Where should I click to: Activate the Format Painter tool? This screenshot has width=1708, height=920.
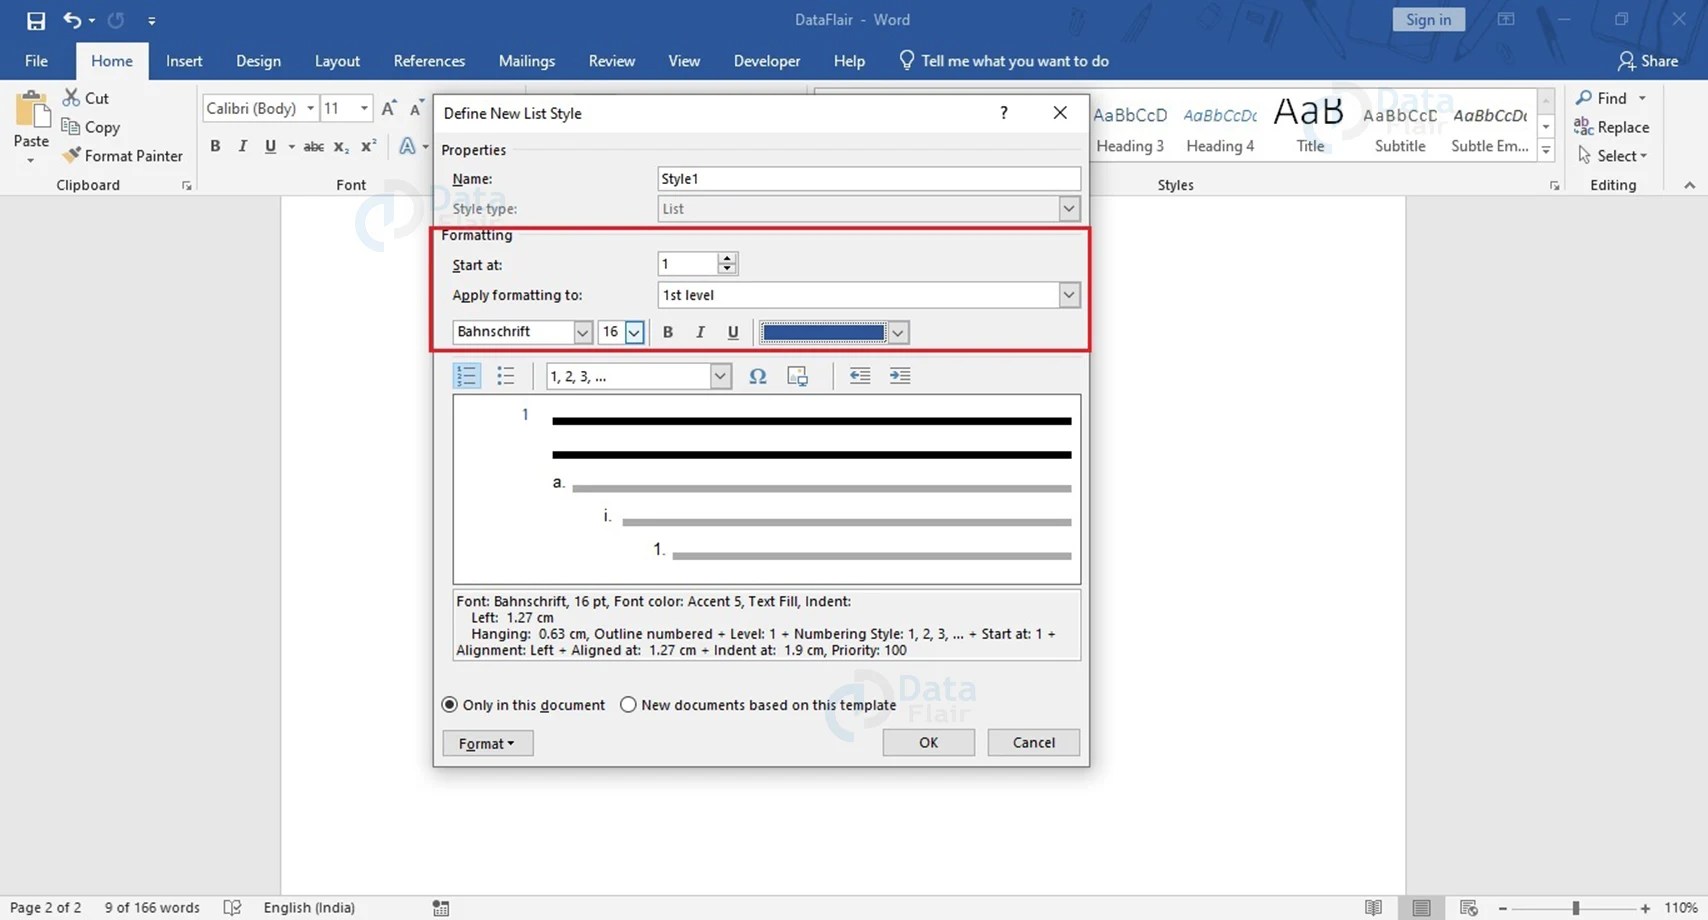click(x=122, y=155)
